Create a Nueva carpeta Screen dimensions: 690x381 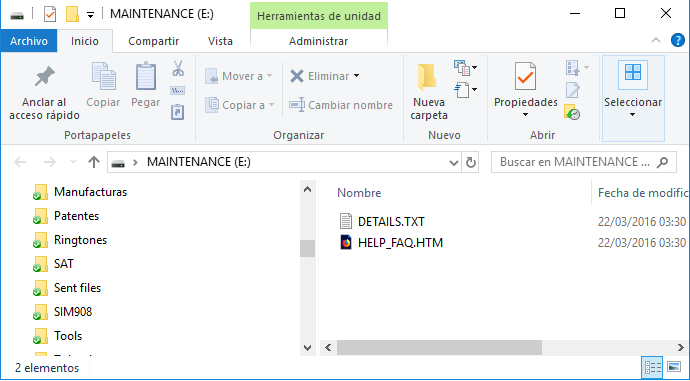(429, 91)
